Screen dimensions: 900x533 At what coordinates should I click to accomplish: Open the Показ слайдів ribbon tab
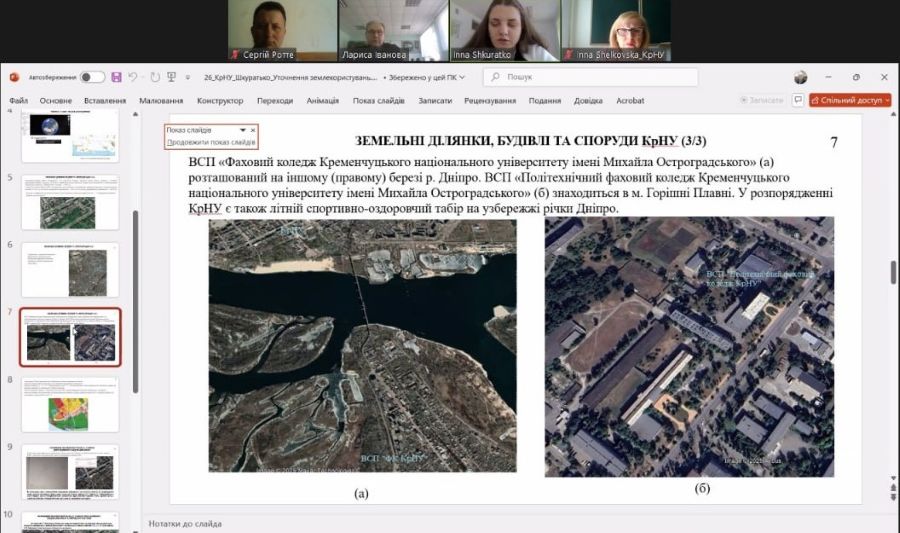[379, 100]
